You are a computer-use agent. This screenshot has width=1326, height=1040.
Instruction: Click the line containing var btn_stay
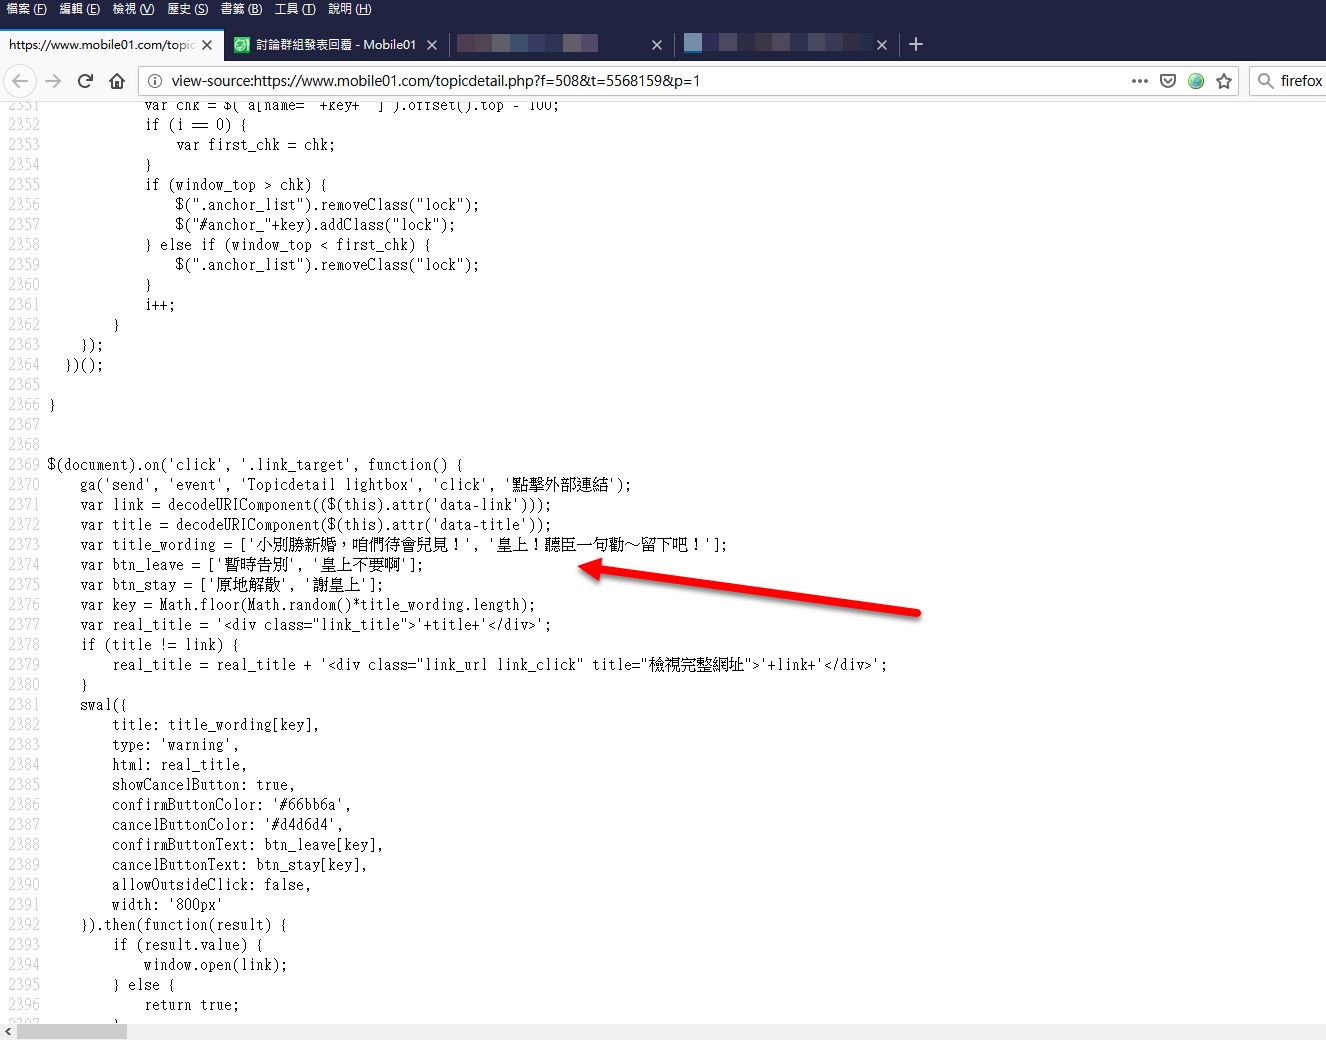231,585
